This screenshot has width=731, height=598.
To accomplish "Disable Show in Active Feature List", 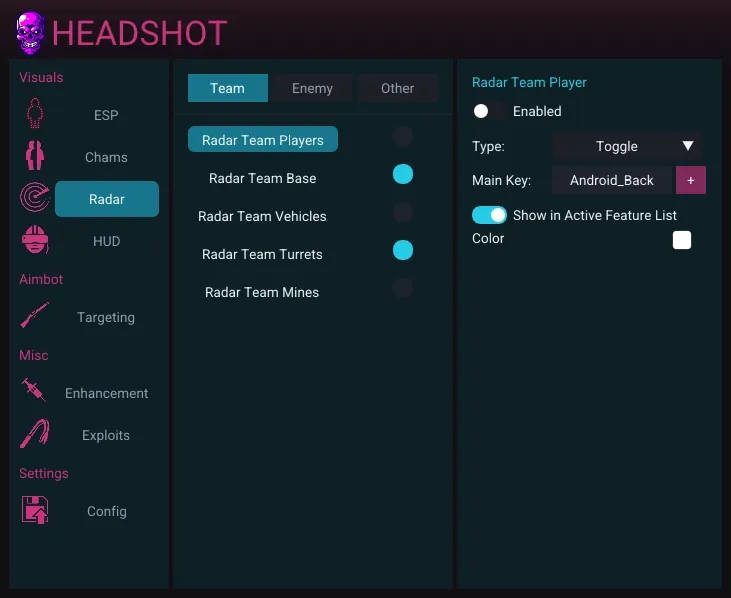I will click(489, 215).
